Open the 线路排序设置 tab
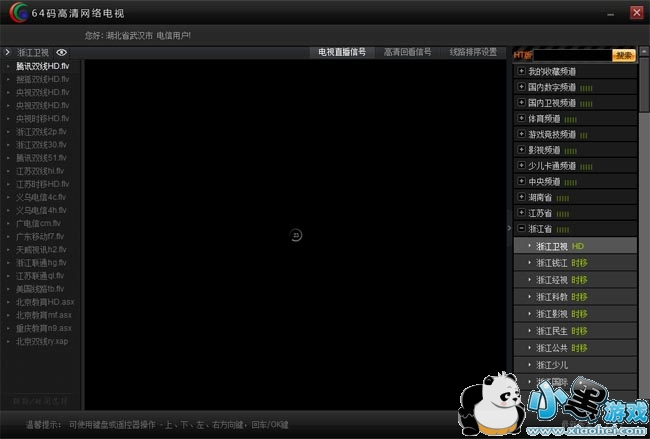Viewport: 650px width, 439px height. tap(473, 52)
